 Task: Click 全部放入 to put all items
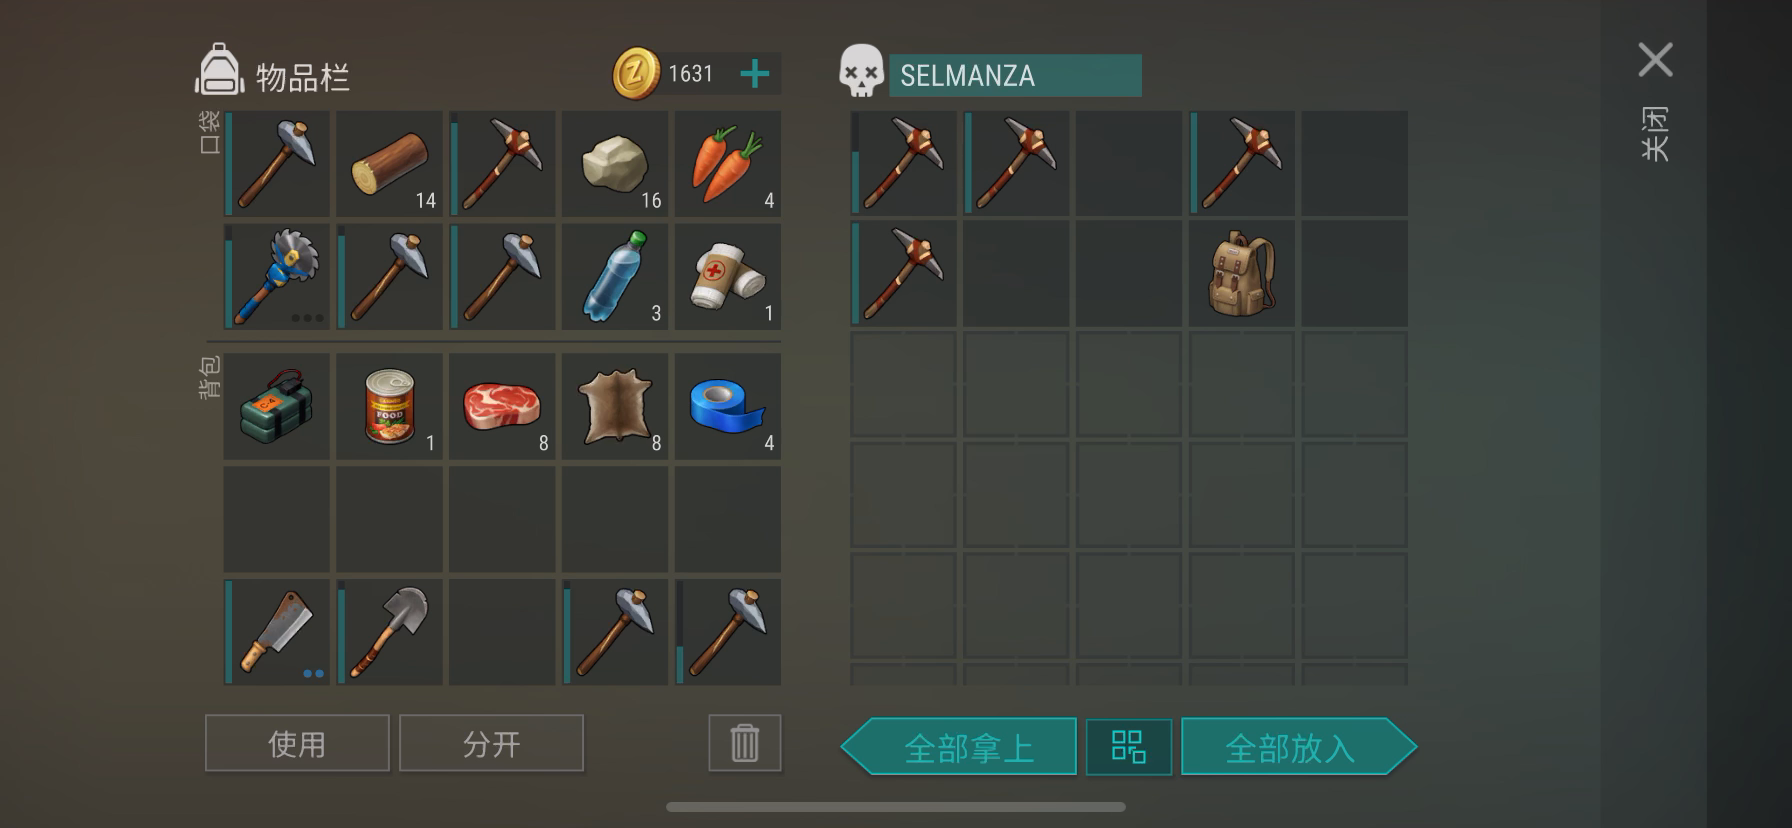[x=1298, y=747]
